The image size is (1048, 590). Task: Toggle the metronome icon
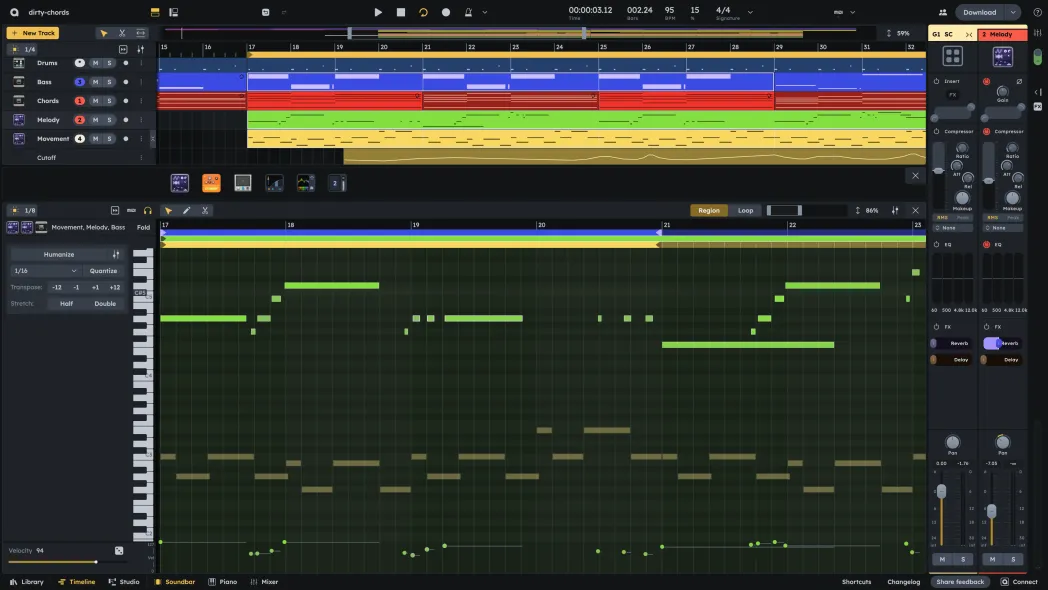pyautogui.click(x=469, y=12)
